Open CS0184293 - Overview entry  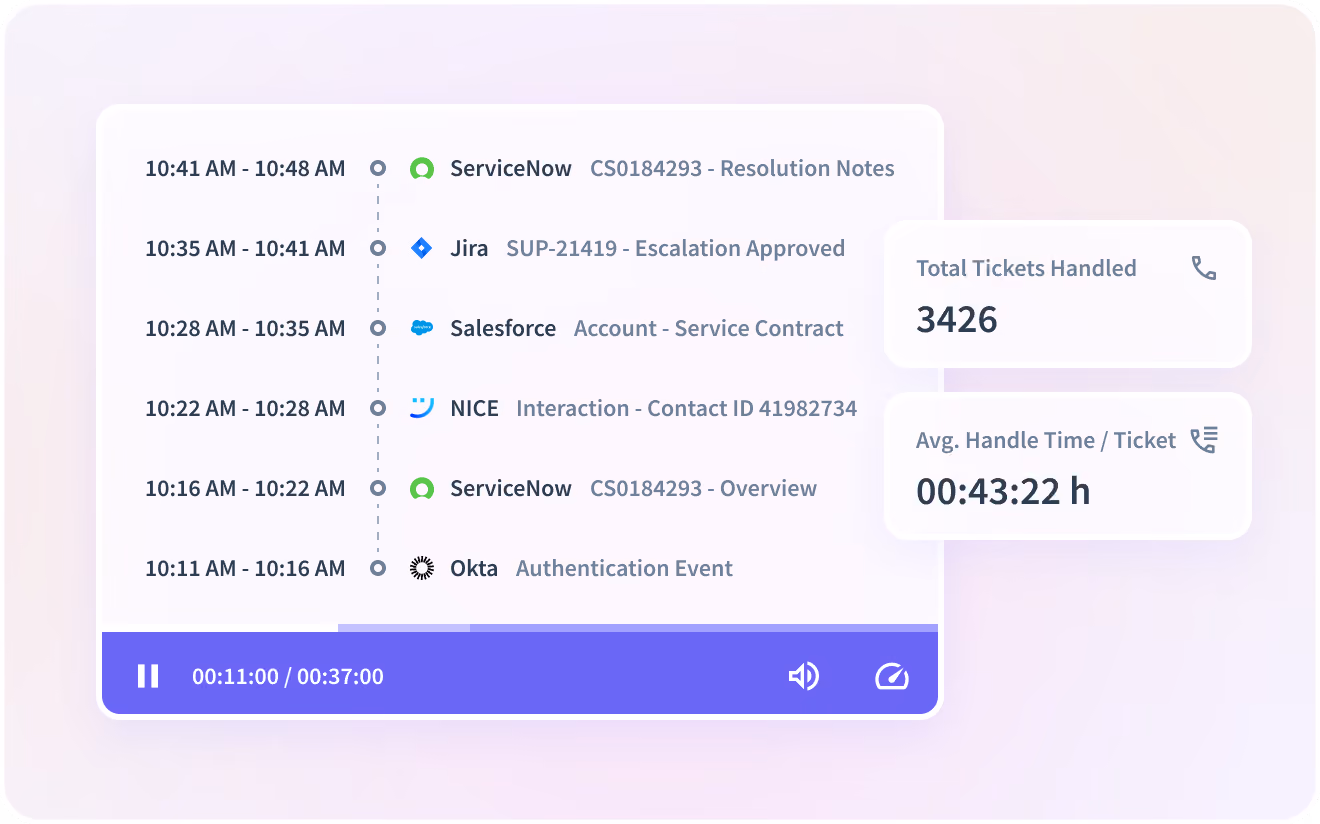703,488
